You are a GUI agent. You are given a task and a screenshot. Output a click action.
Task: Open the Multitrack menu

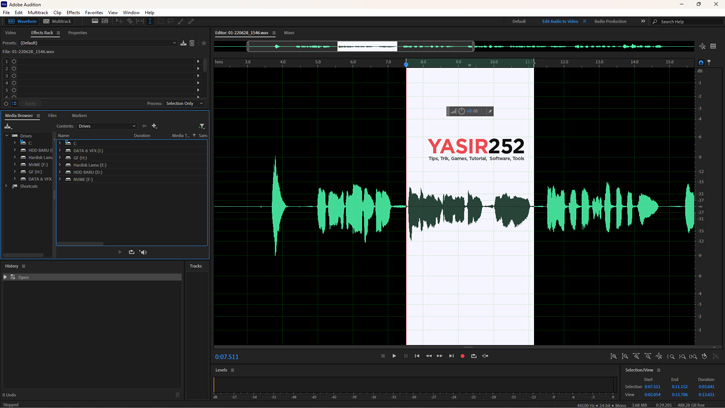coord(38,12)
